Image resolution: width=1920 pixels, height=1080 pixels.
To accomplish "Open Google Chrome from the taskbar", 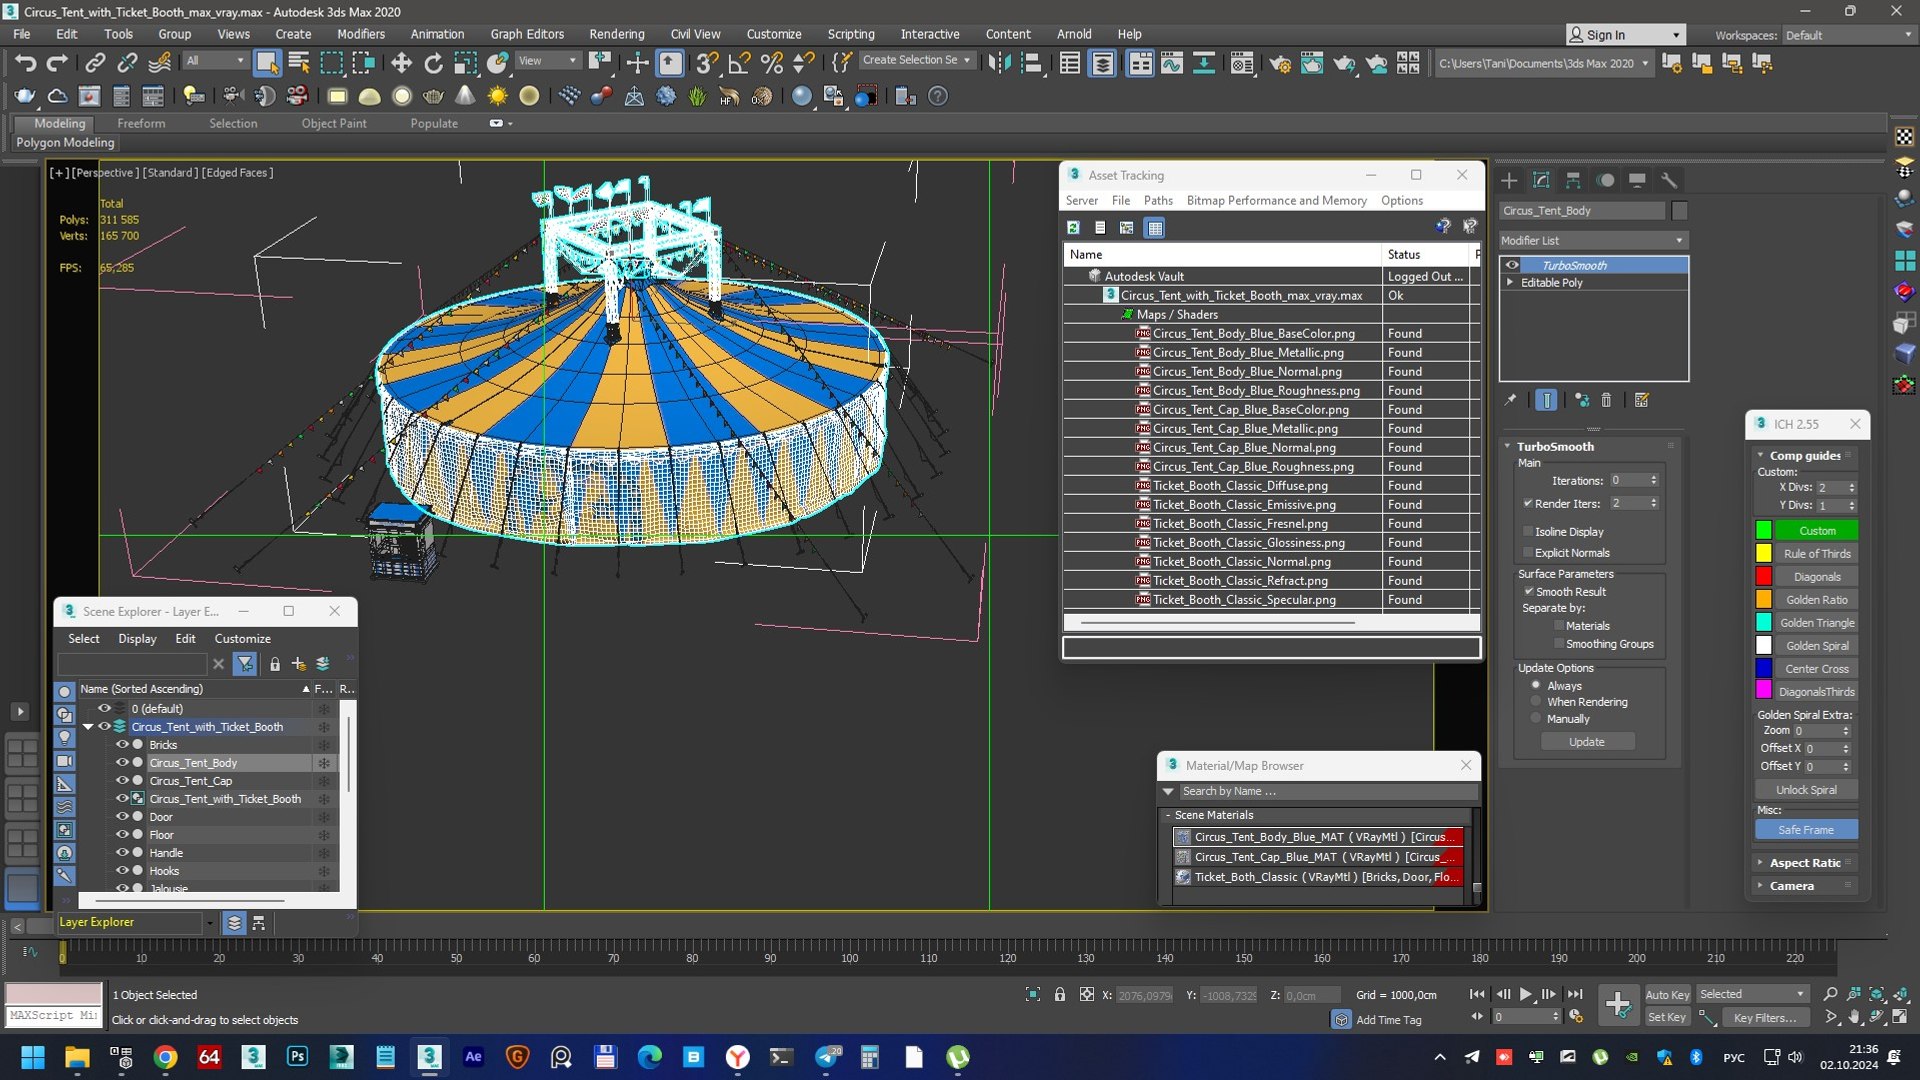I will [165, 1057].
